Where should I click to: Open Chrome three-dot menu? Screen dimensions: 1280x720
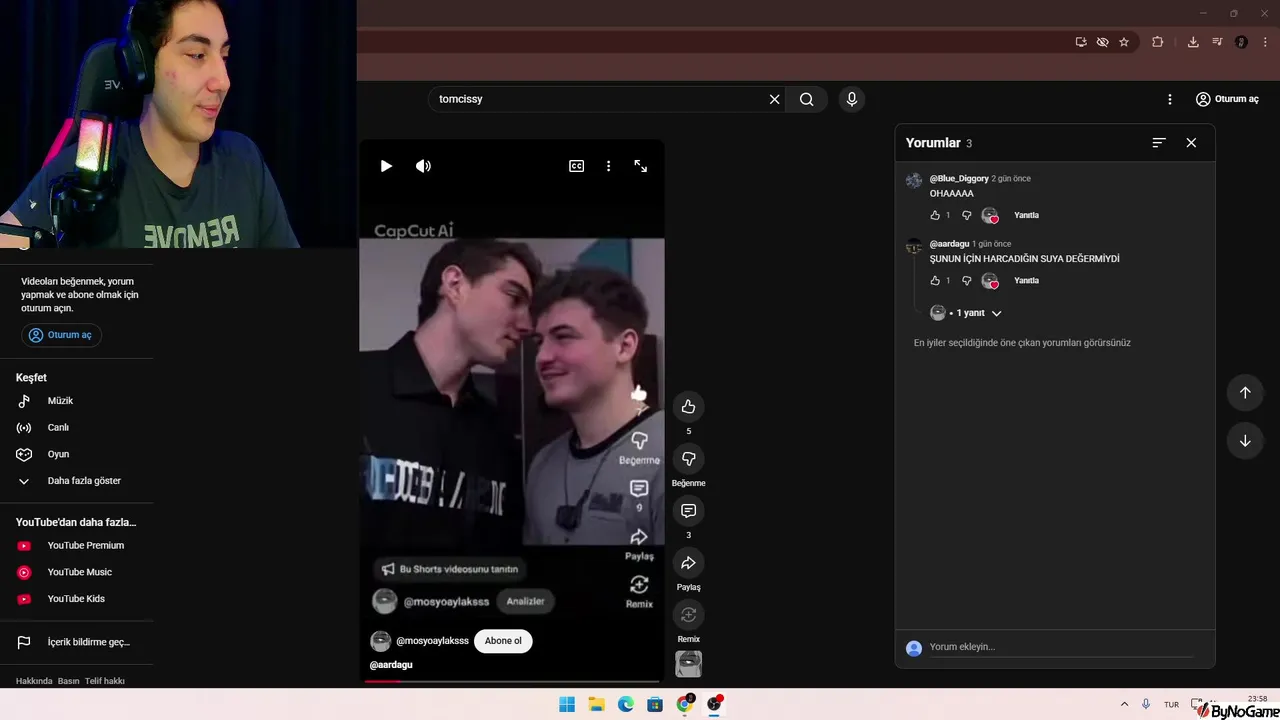1265,42
